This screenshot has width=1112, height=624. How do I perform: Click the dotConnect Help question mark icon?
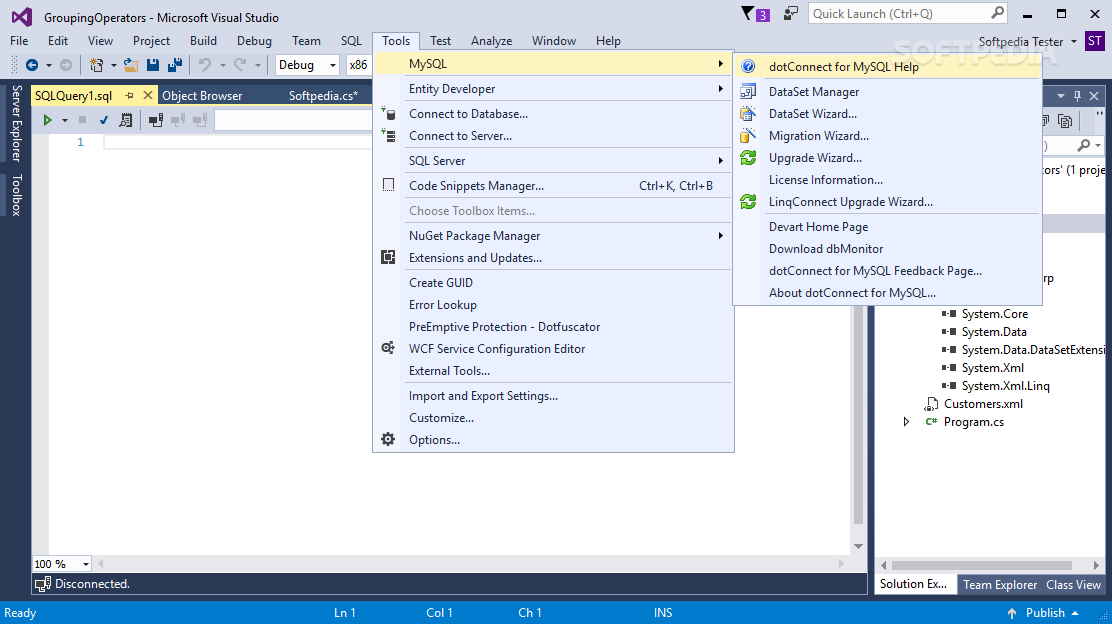748,67
